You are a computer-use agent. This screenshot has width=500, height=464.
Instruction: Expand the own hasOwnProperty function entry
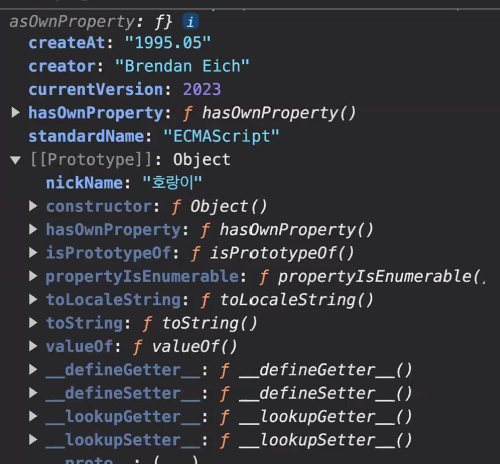[x=15, y=113]
